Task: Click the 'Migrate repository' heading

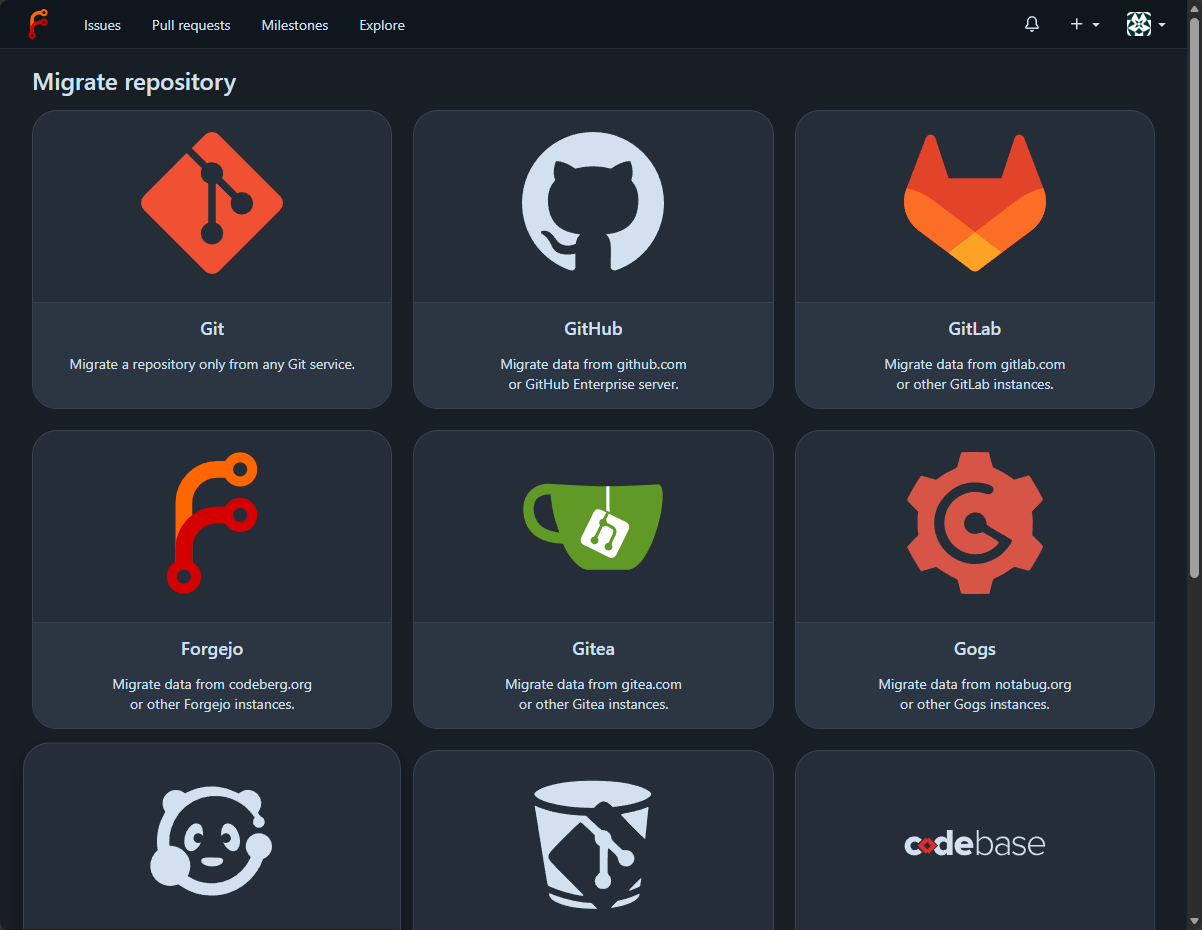Action: (x=134, y=82)
